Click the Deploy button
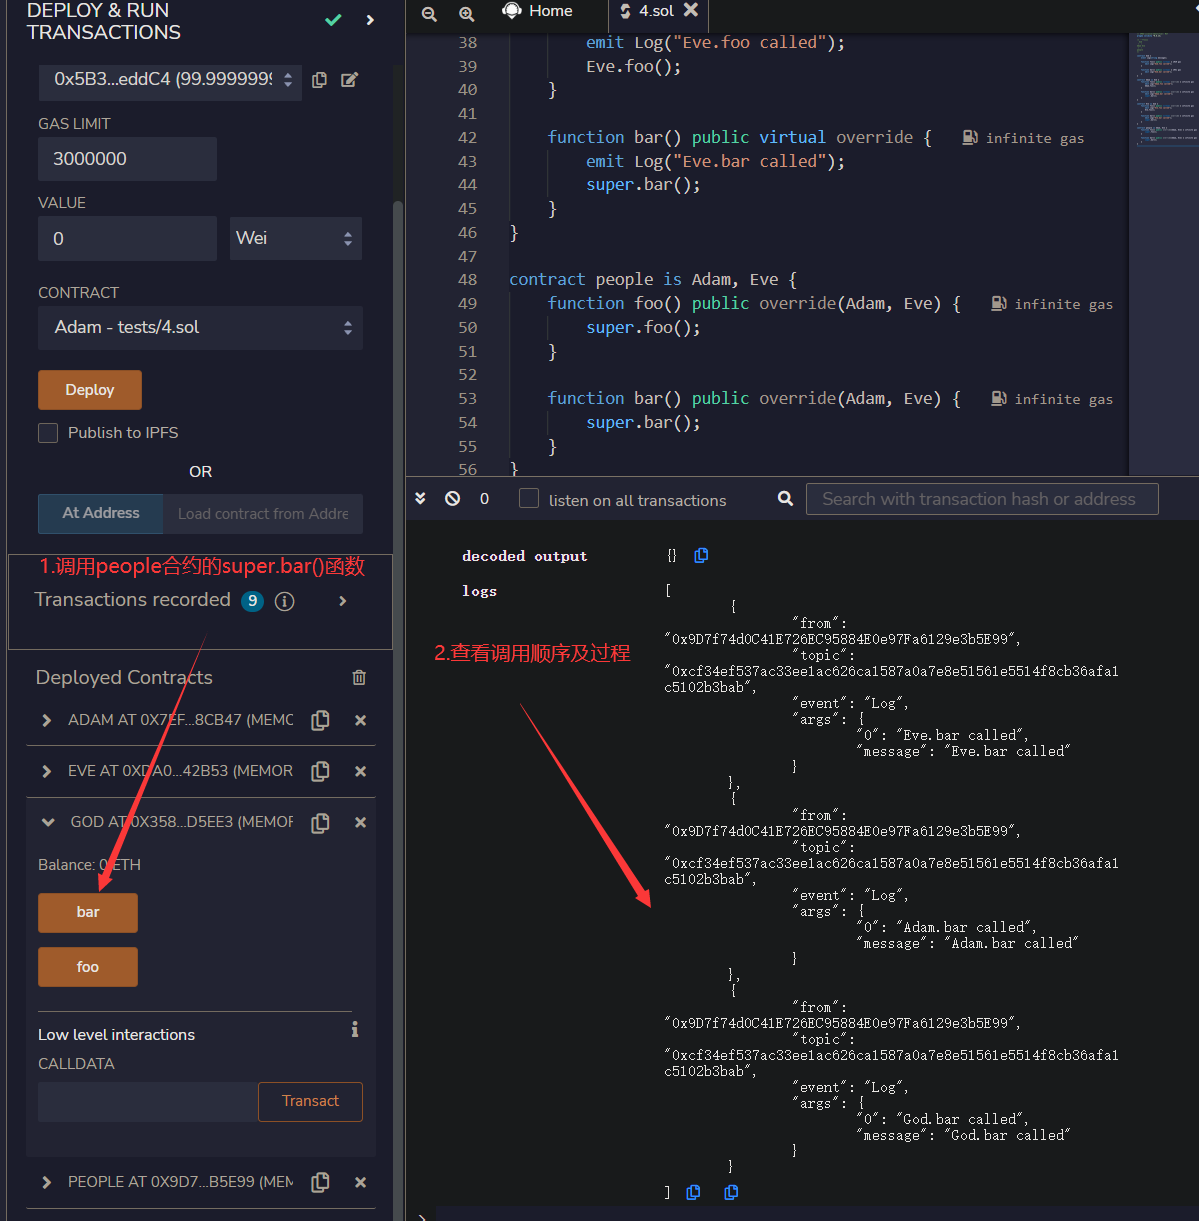Viewport: 1199px width, 1221px height. (x=90, y=390)
